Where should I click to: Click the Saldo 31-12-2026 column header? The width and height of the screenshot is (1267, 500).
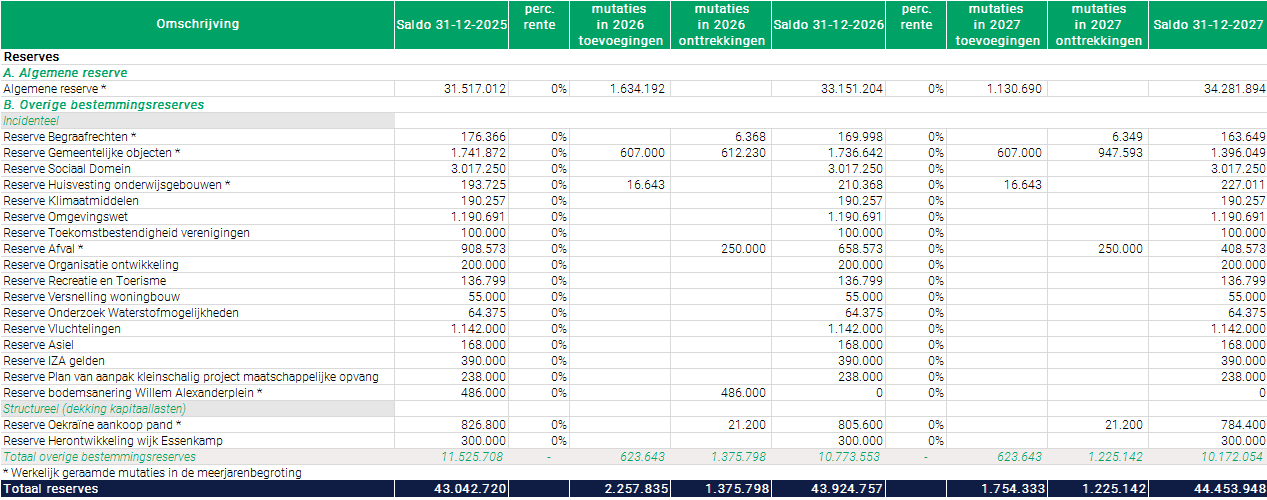coord(829,24)
